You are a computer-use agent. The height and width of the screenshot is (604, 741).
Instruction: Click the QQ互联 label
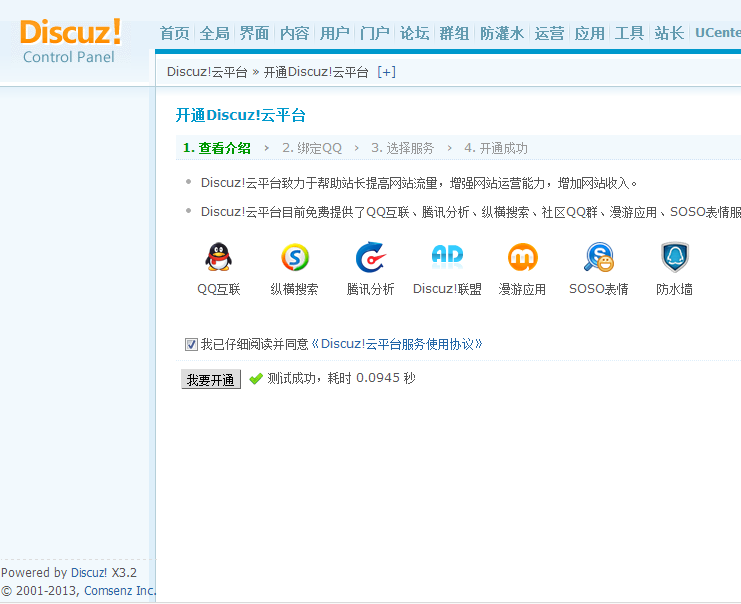(x=219, y=289)
